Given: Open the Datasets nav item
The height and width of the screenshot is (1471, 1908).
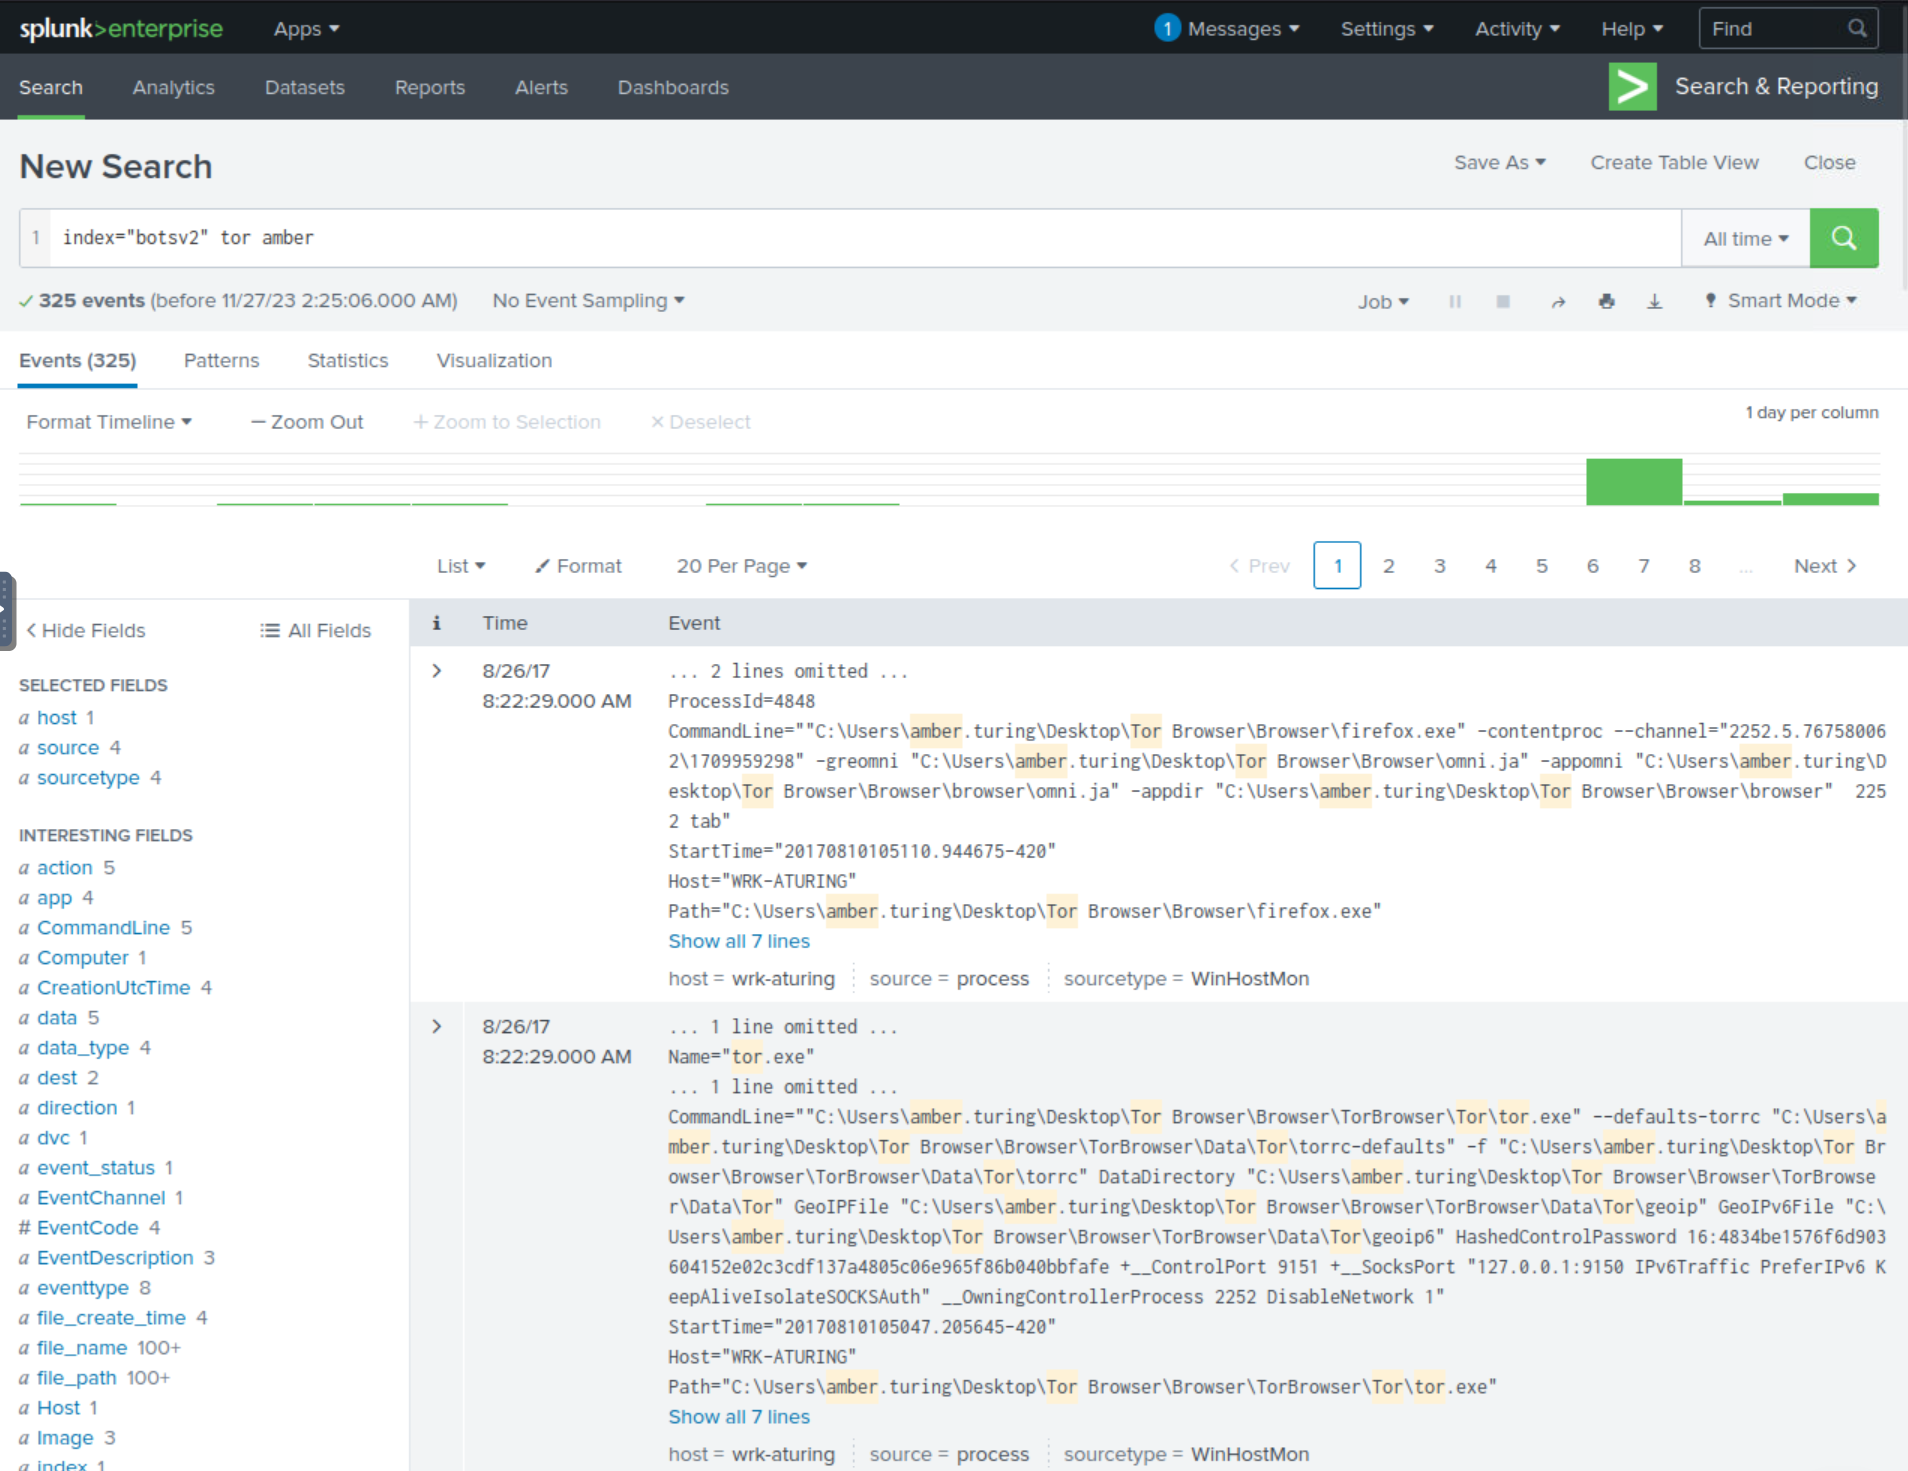Looking at the screenshot, I should pyautogui.click(x=304, y=87).
